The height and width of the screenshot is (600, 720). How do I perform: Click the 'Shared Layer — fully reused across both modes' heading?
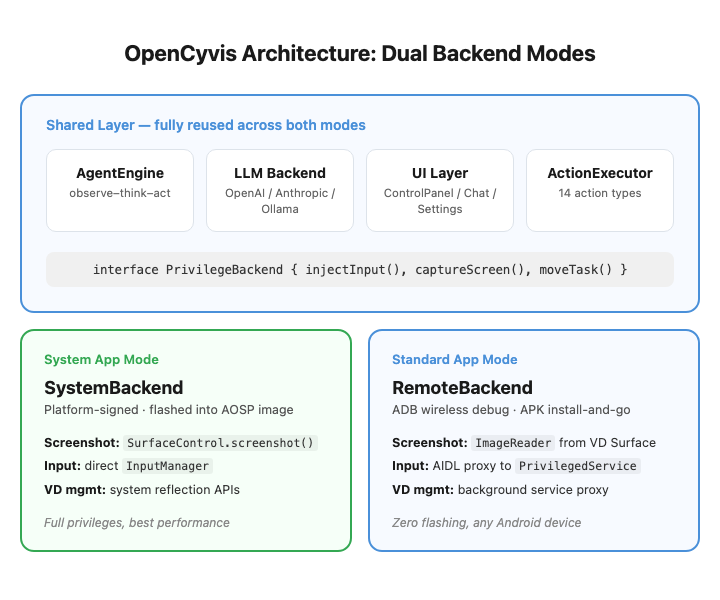tap(206, 125)
